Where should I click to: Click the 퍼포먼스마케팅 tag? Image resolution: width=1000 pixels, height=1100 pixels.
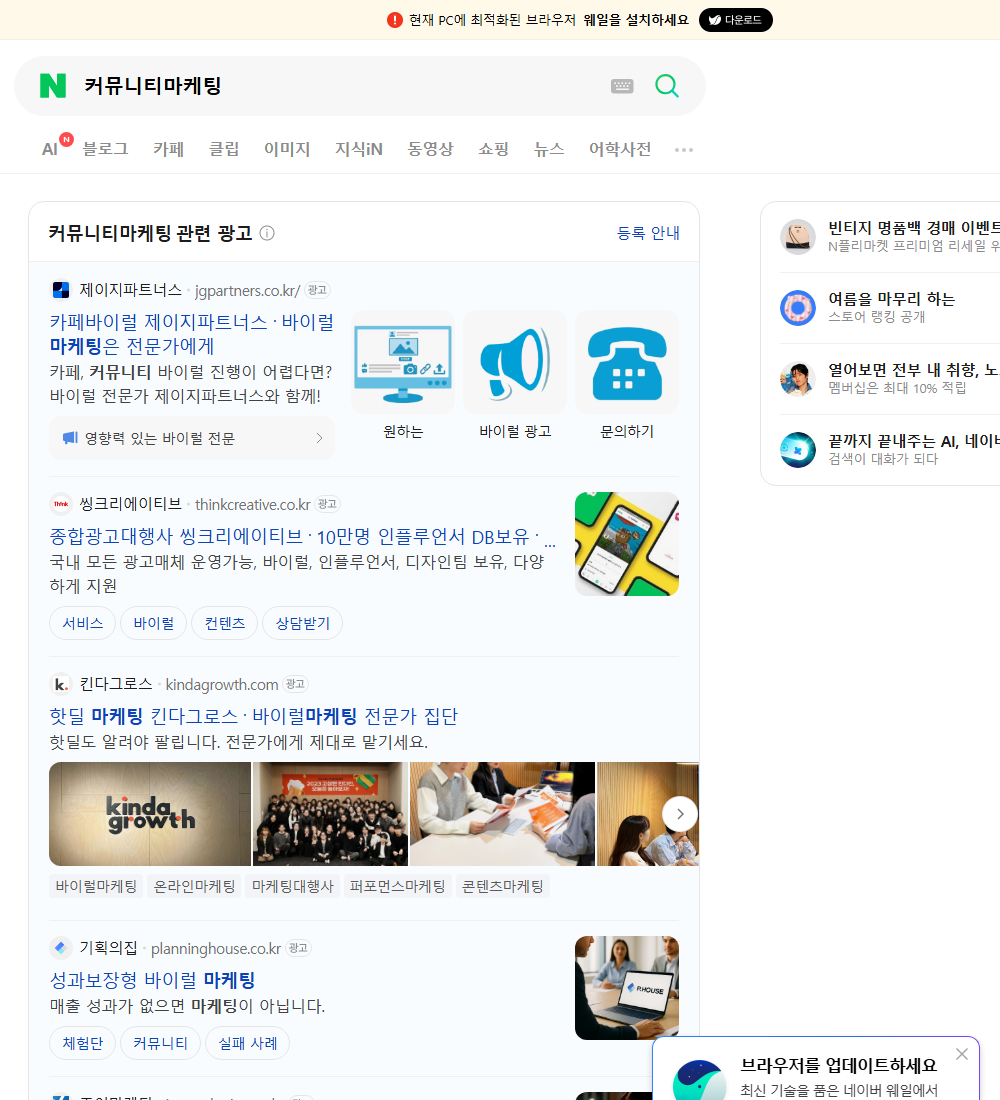tap(397, 887)
